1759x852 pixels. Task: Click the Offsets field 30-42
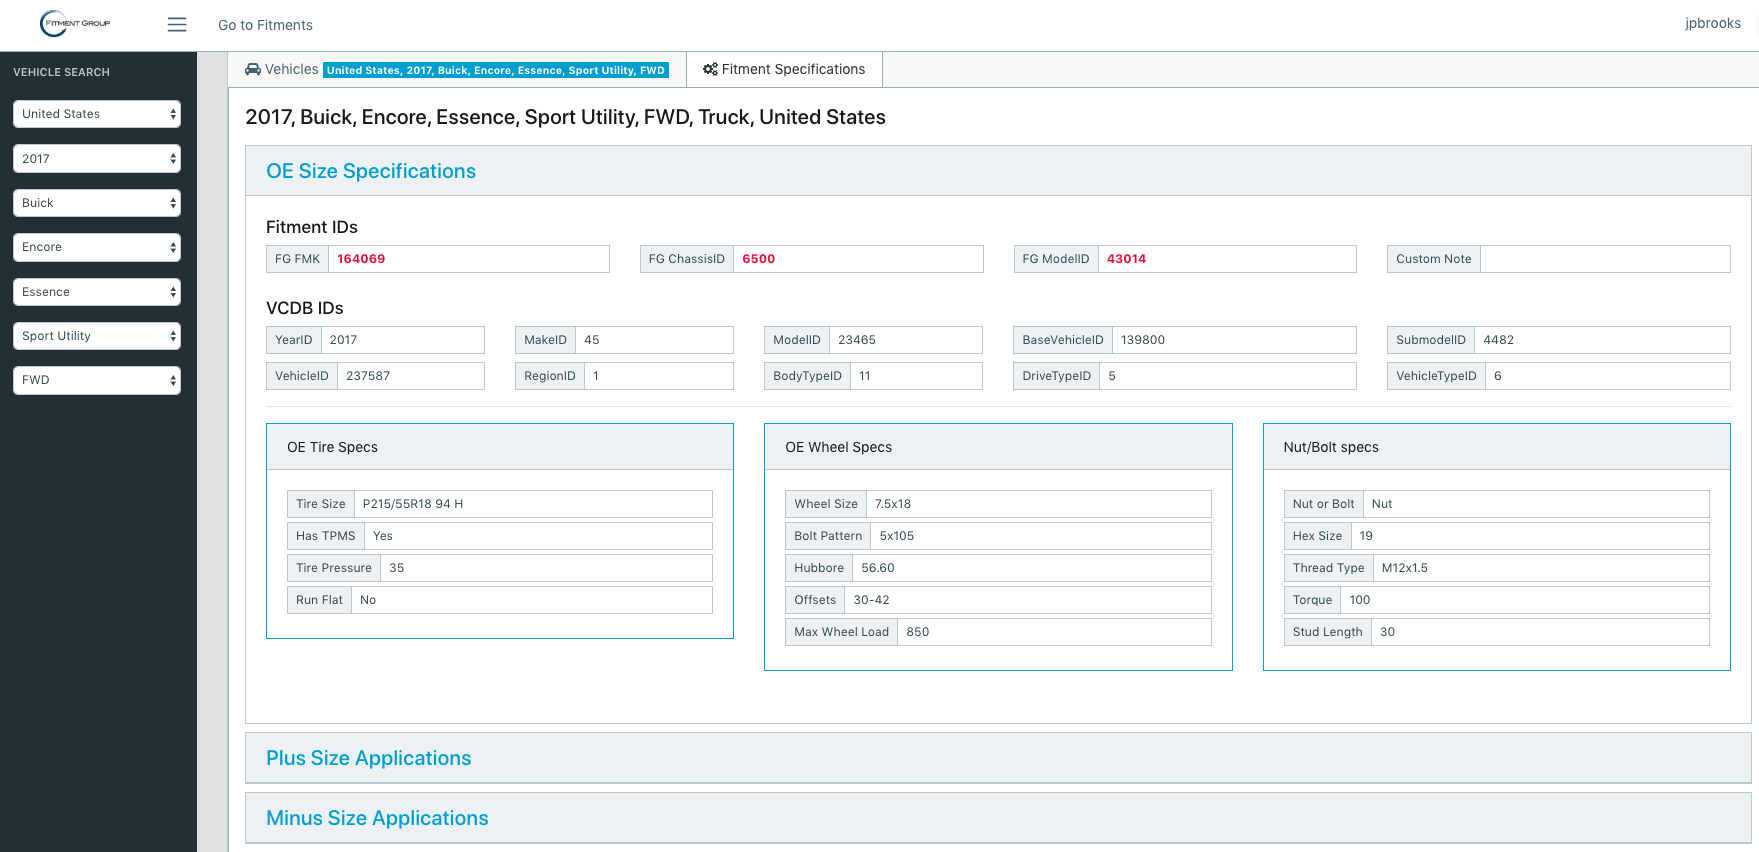(x=1028, y=600)
